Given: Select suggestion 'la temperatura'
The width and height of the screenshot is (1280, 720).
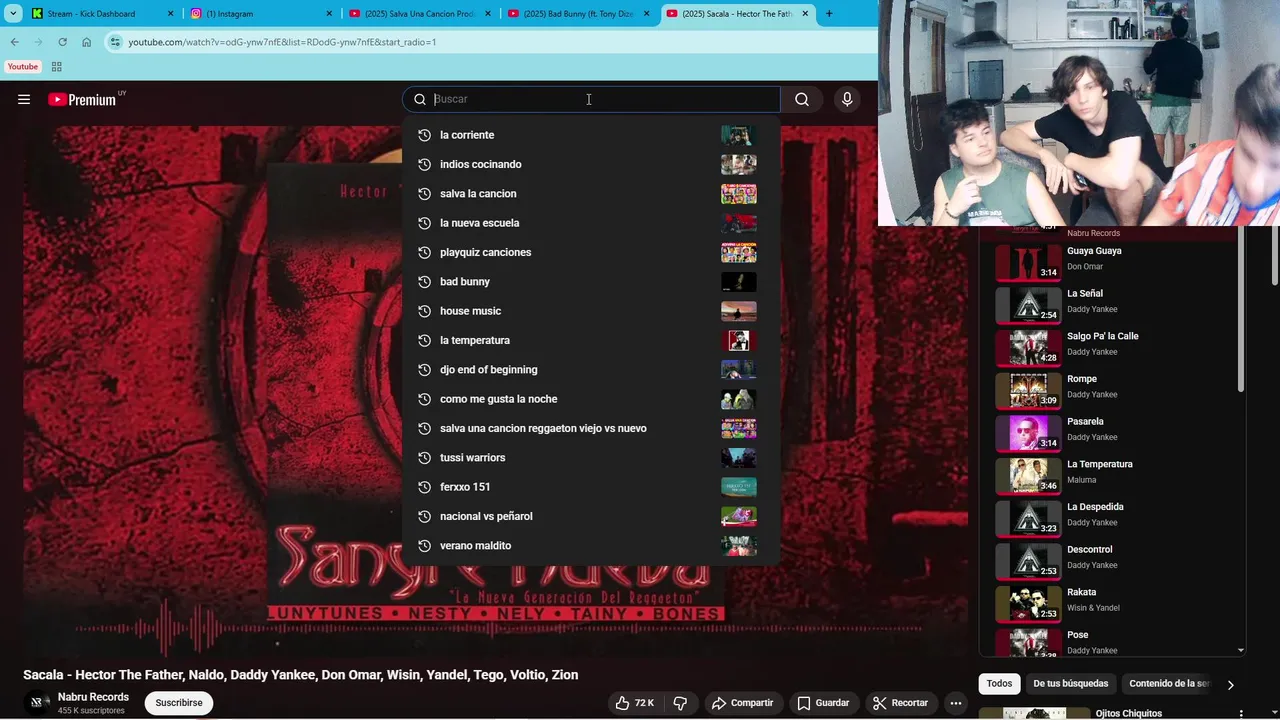Looking at the screenshot, I should 591,340.
